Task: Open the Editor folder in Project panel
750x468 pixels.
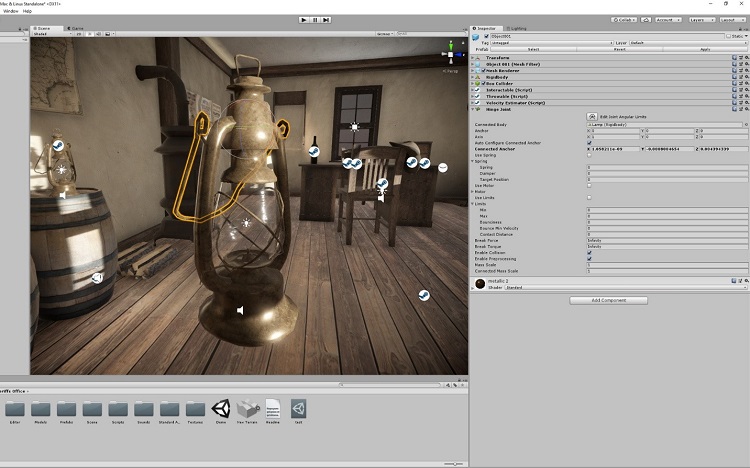Action: [15, 409]
